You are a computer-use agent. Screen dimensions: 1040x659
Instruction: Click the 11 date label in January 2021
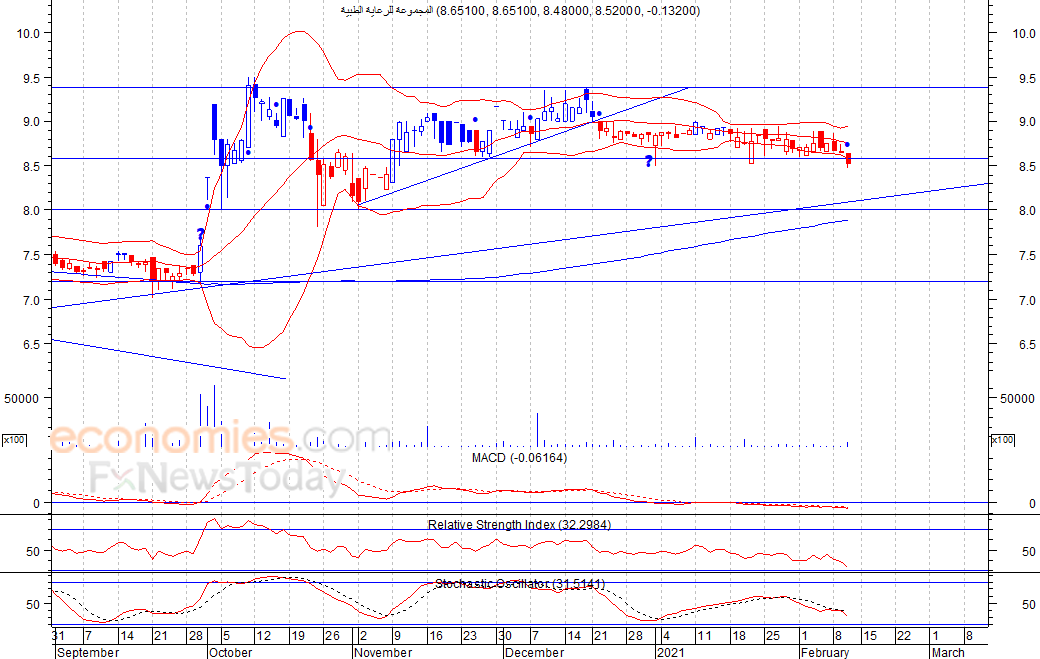coord(704,636)
